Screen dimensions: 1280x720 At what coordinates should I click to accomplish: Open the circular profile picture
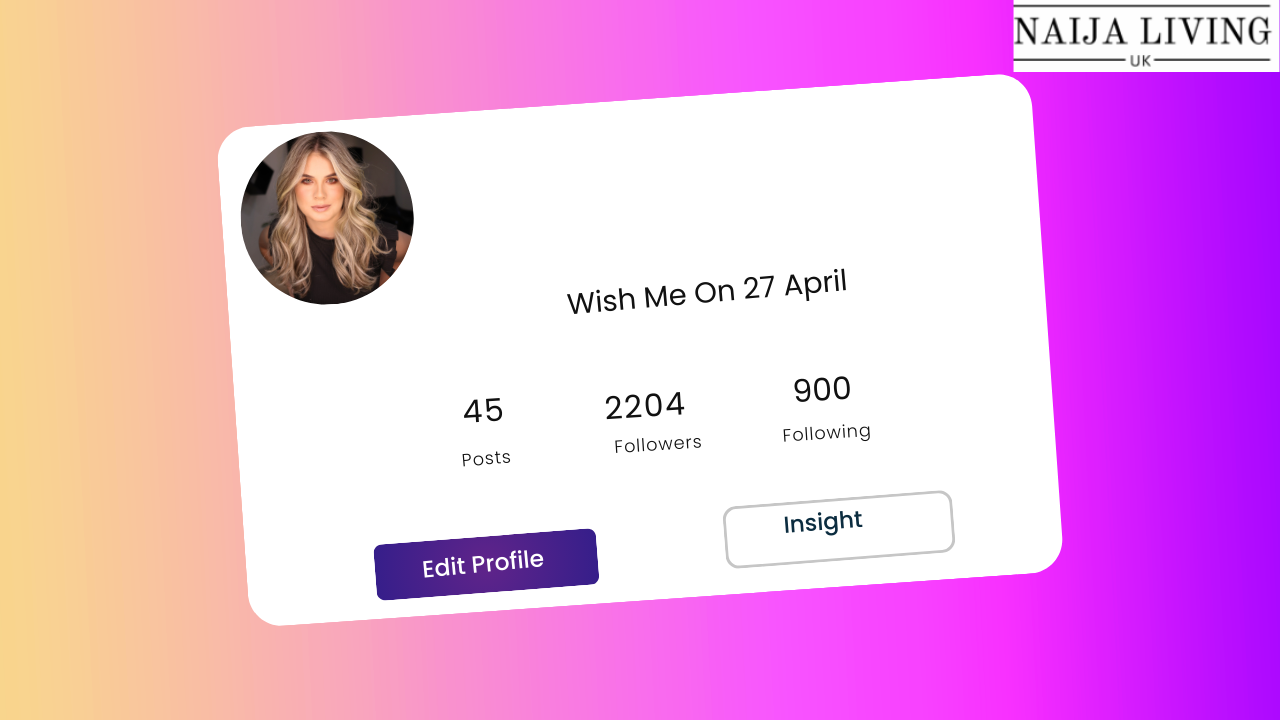point(327,218)
